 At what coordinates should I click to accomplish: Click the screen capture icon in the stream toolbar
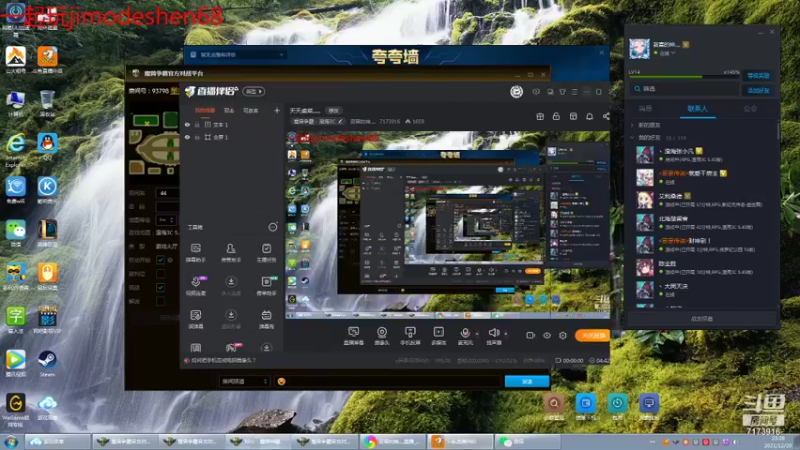354,333
